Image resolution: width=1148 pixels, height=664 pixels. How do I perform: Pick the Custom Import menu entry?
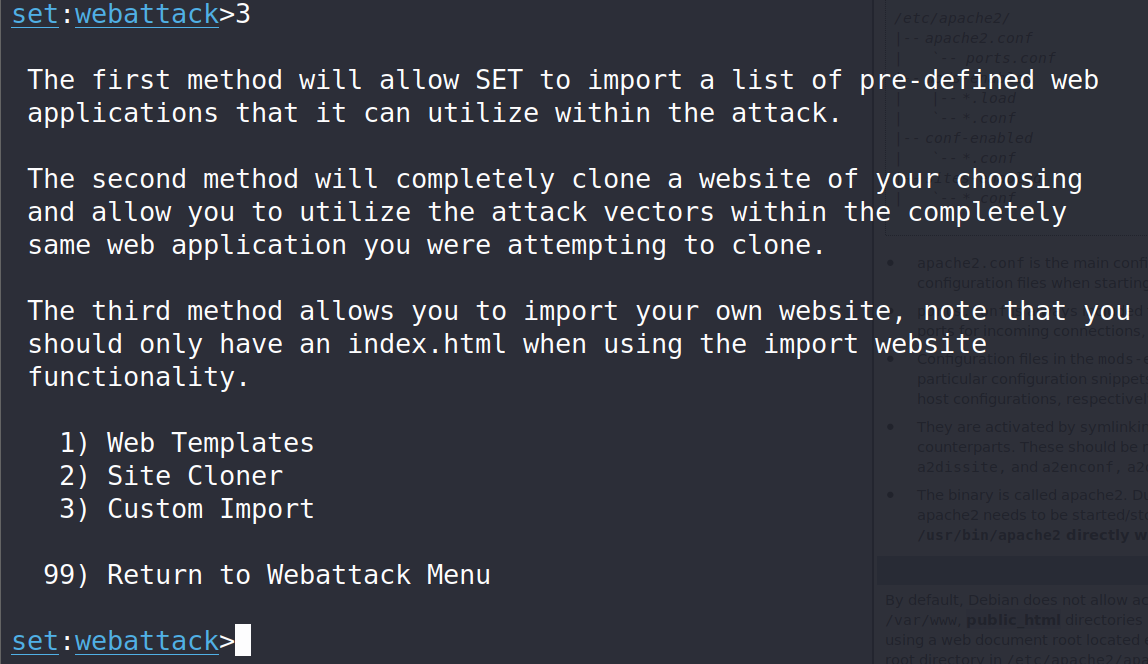click(210, 509)
